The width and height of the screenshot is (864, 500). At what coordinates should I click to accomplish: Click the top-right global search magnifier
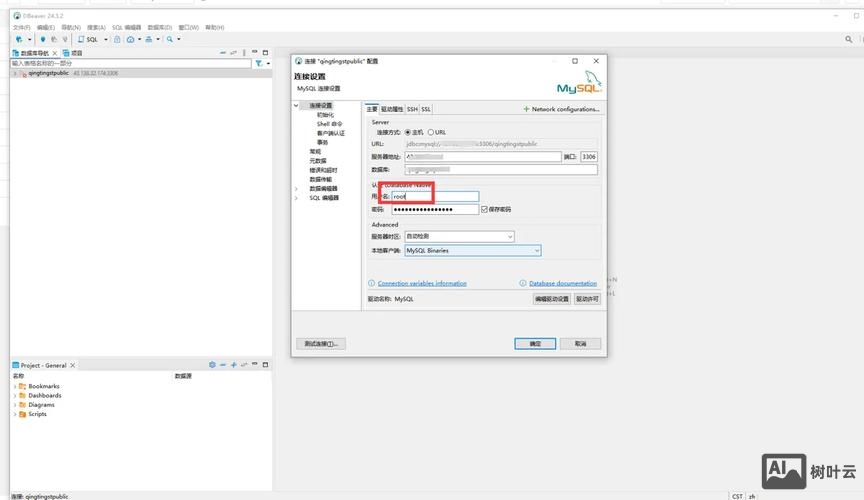click(848, 39)
